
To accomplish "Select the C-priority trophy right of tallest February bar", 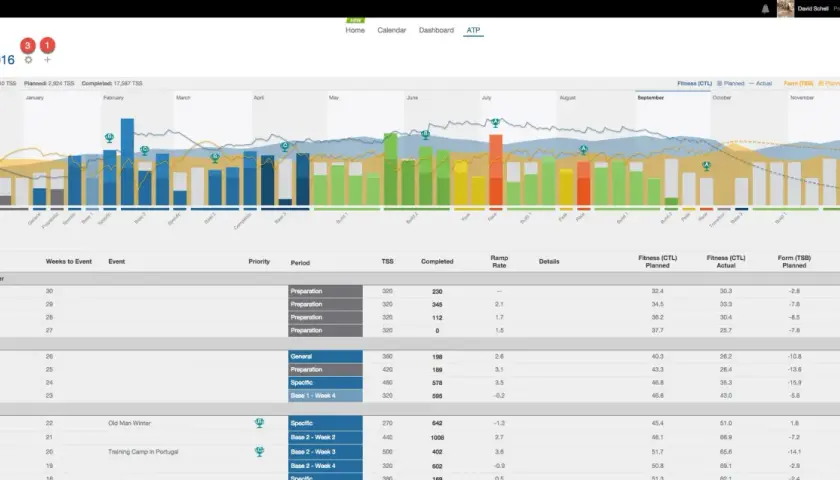I will tap(145, 151).
